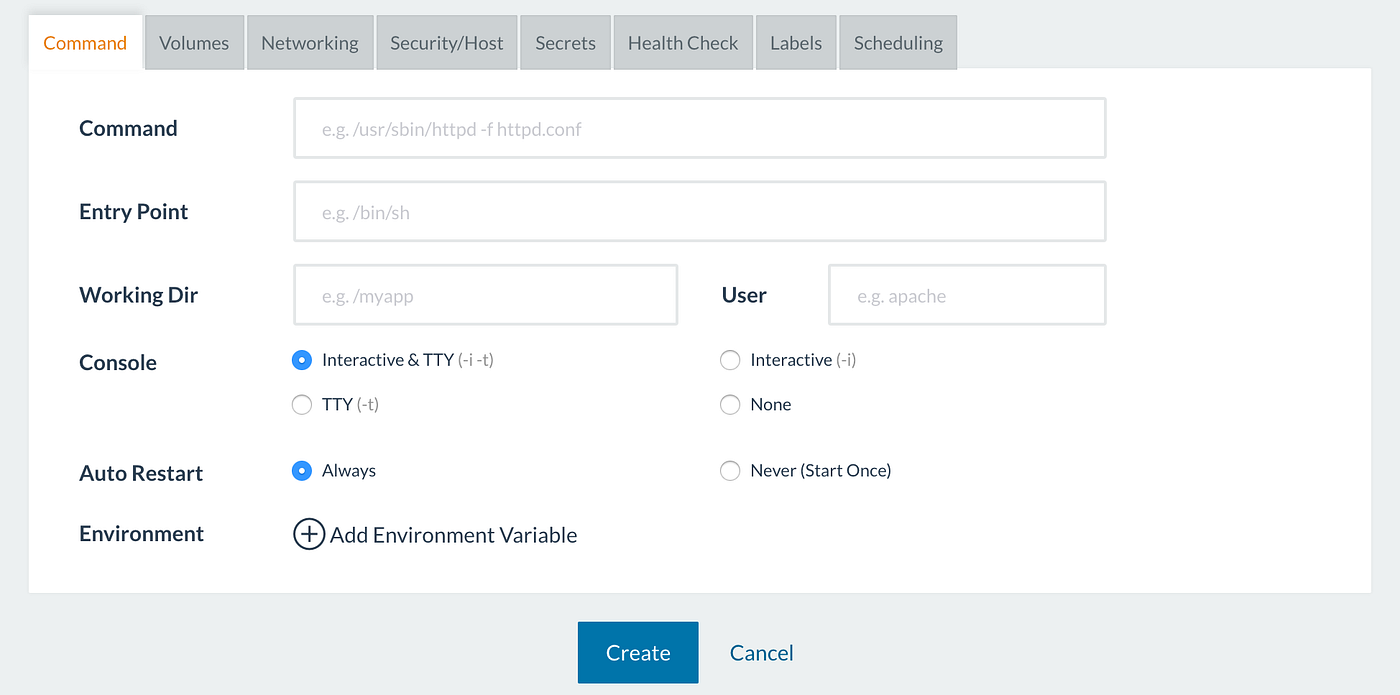Choose Never (Start Once) restart option
This screenshot has height=695, width=1400.
(x=730, y=470)
